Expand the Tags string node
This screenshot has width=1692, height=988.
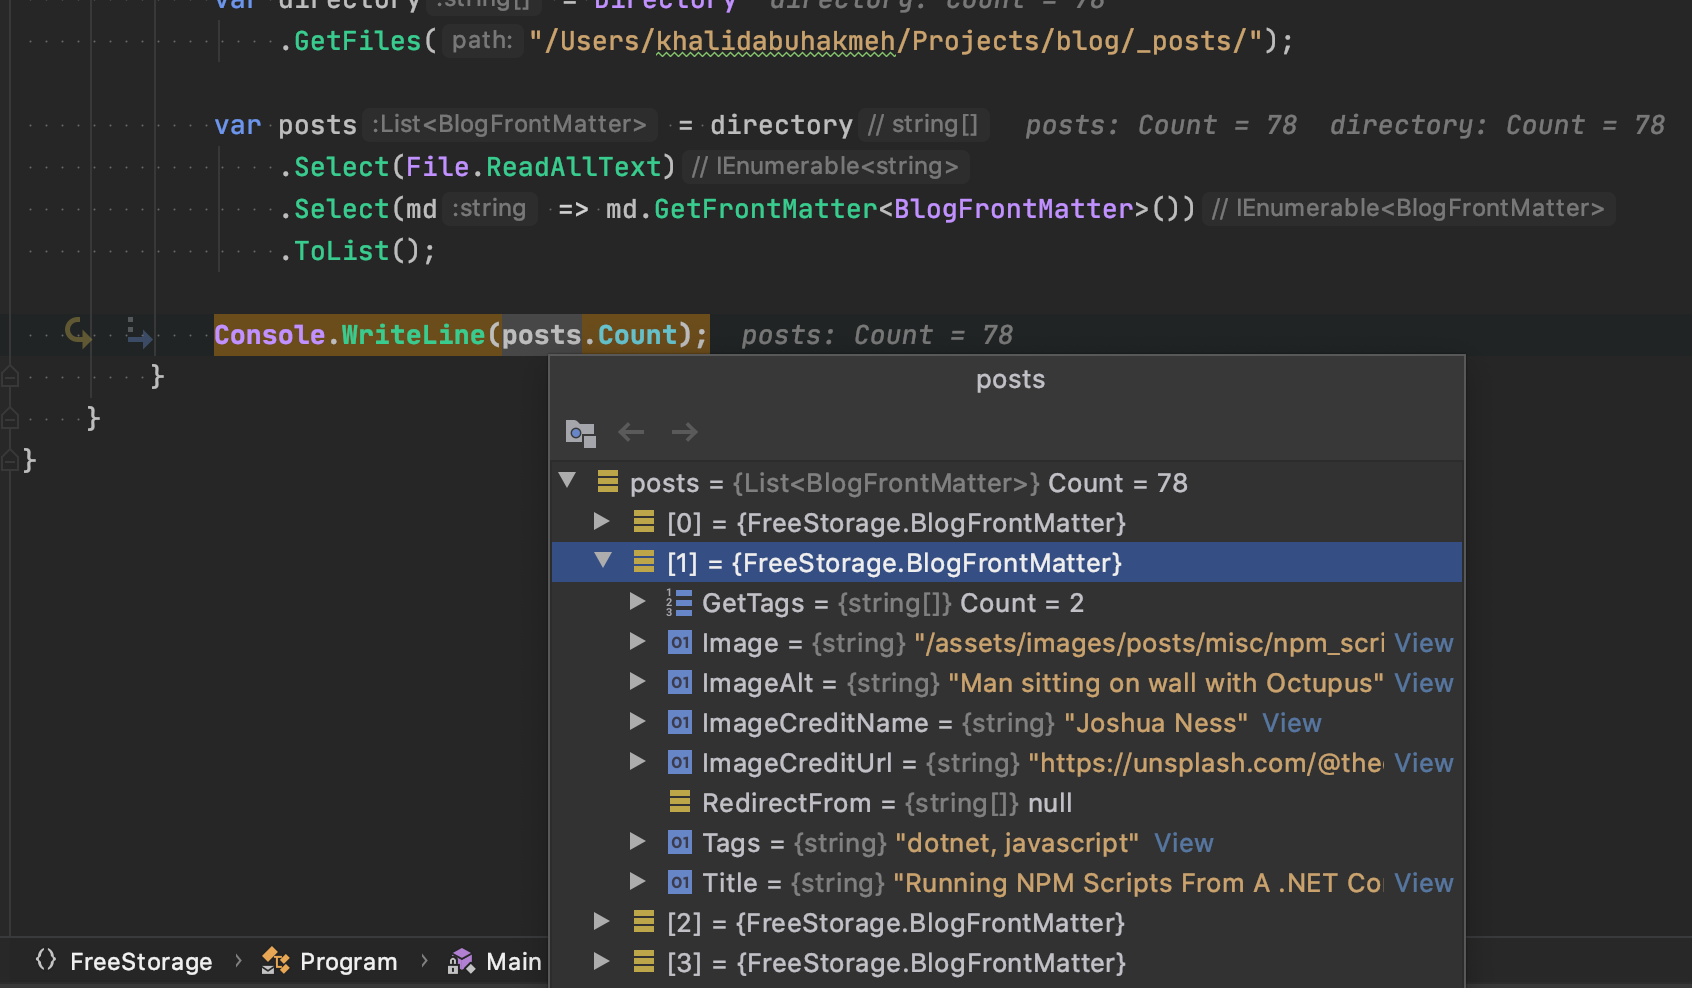pyautogui.click(x=637, y=841)
